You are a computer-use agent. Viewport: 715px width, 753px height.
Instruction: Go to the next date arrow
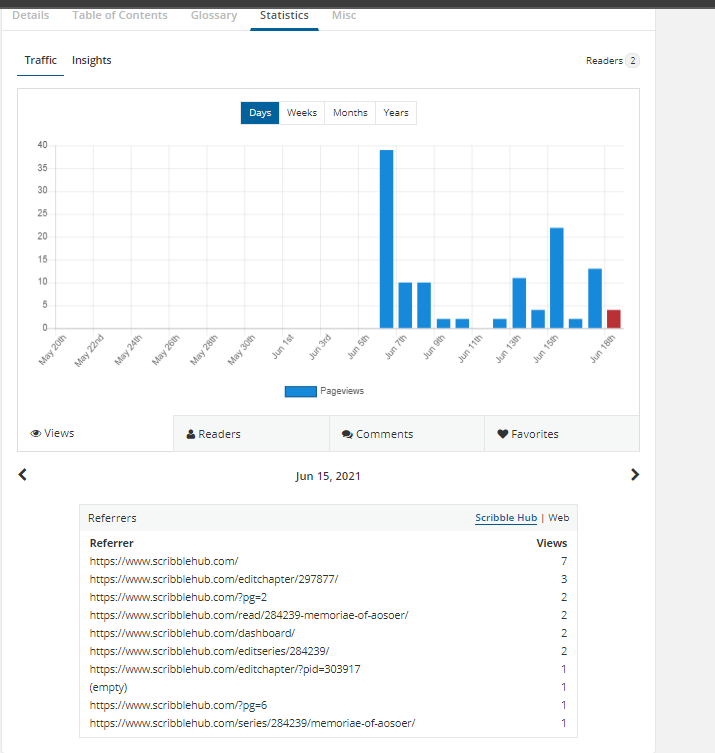pyautogui.click(x=634, y=475)
